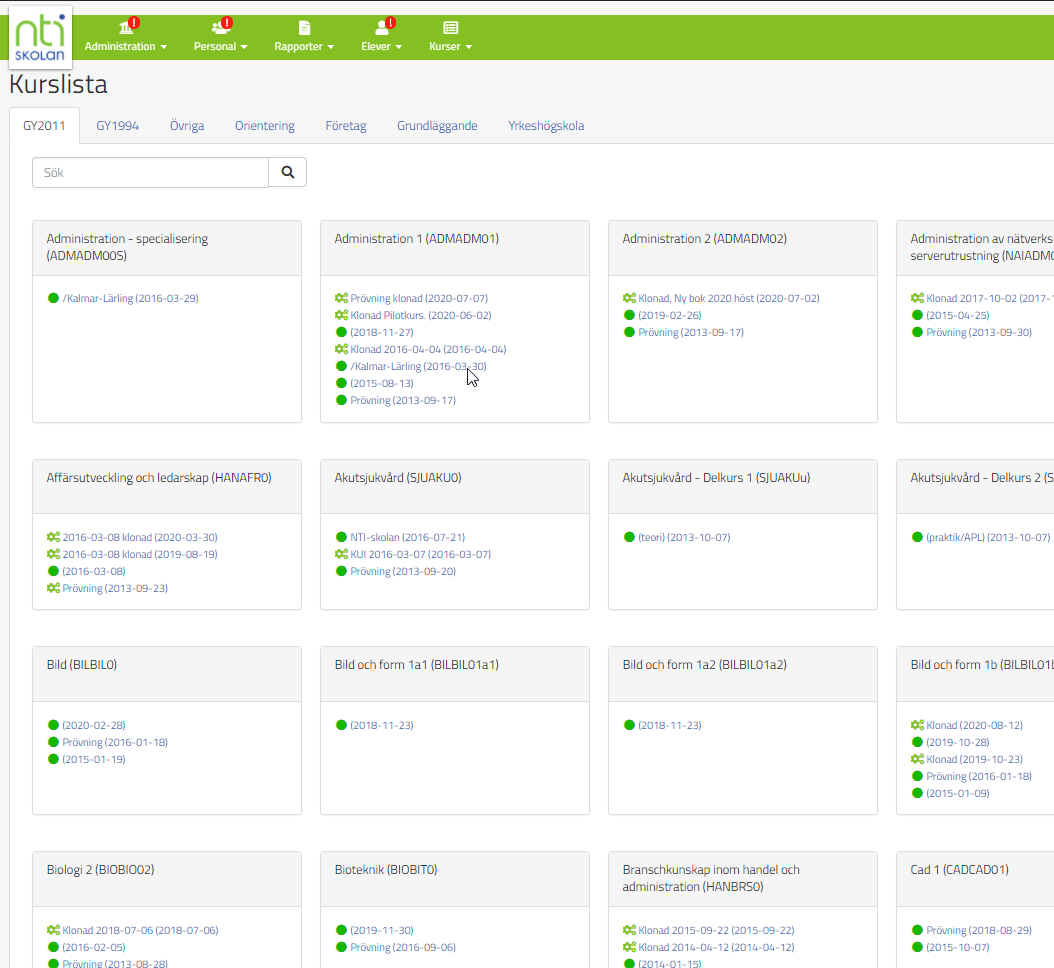
Task: Click clone icon beside Klonad, Ny bok 2020 höst
Action: 629,298
